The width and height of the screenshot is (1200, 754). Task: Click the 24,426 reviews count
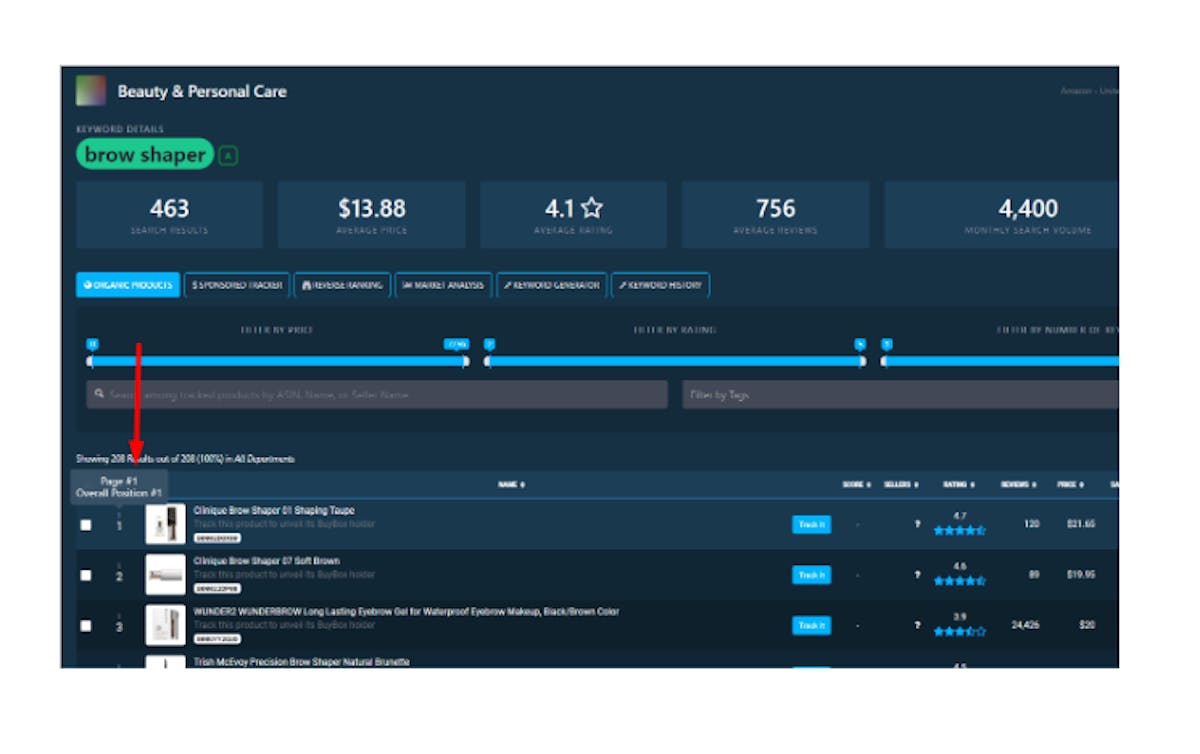[x=1024, y=625]
